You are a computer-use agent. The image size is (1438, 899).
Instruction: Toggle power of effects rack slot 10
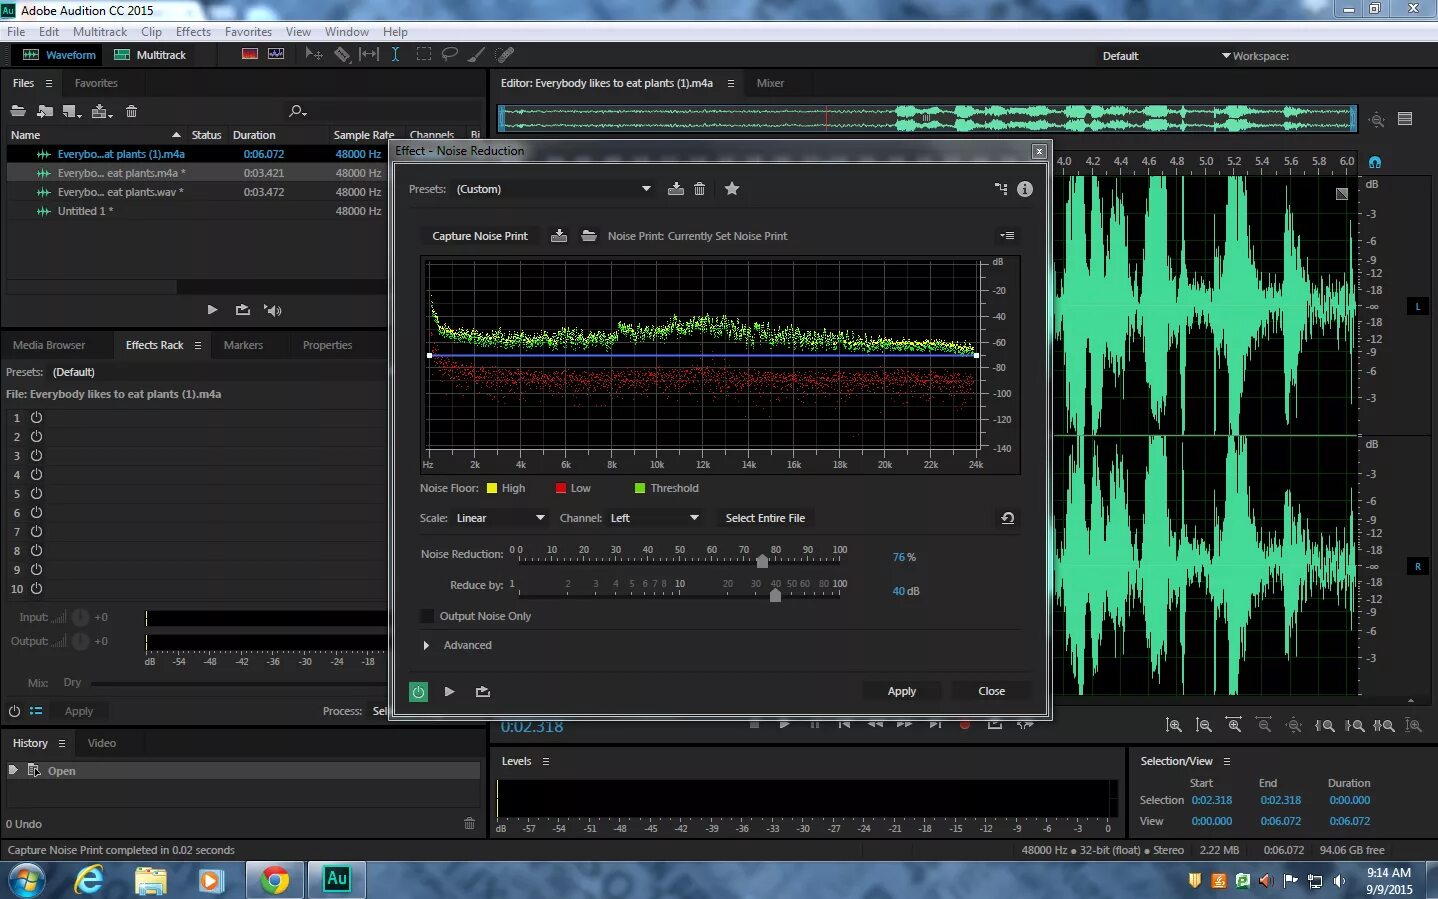point(36,588)
